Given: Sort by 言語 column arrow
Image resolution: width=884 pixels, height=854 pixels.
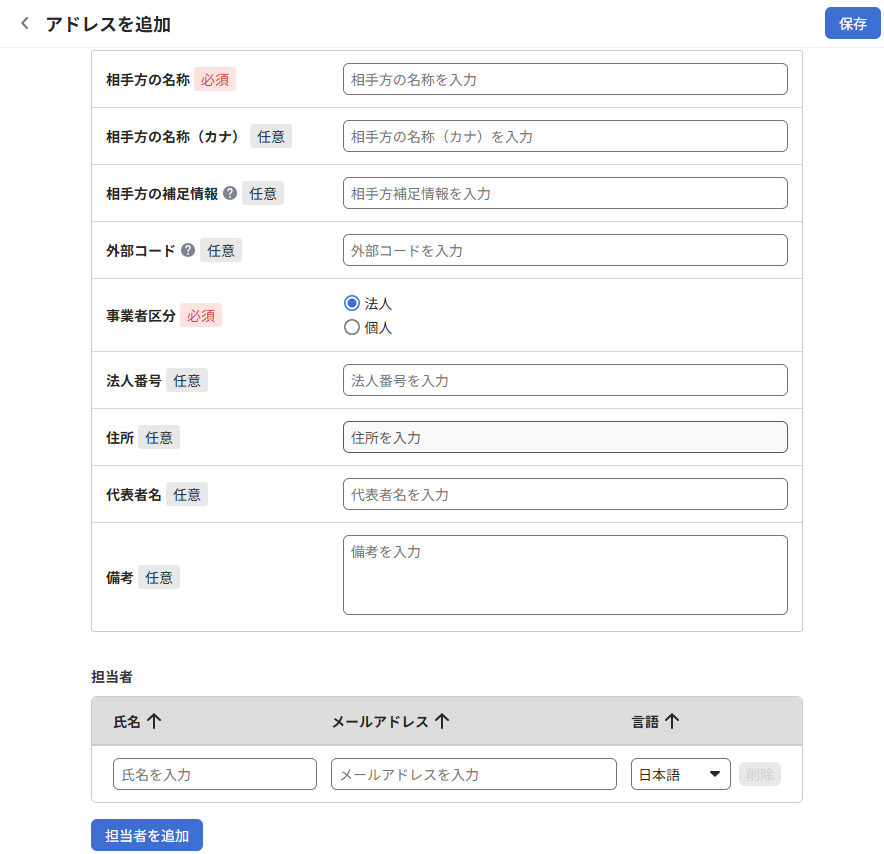Looking at the screenshot, I should pyautogui.click(x=672, y=721).
